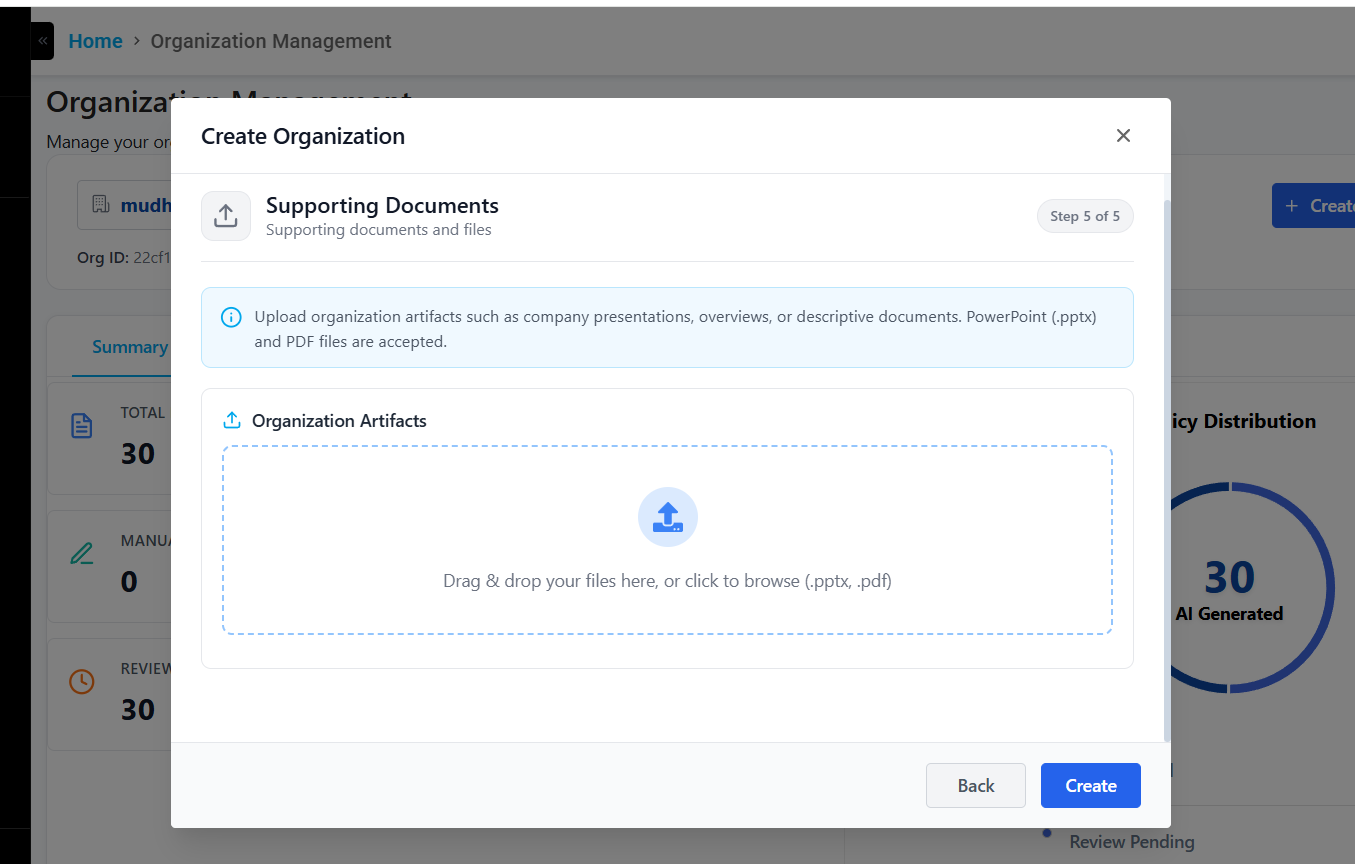
Task: Close the Create Organization dialog
Action: pyautogui.click(x=1123, y=136)
